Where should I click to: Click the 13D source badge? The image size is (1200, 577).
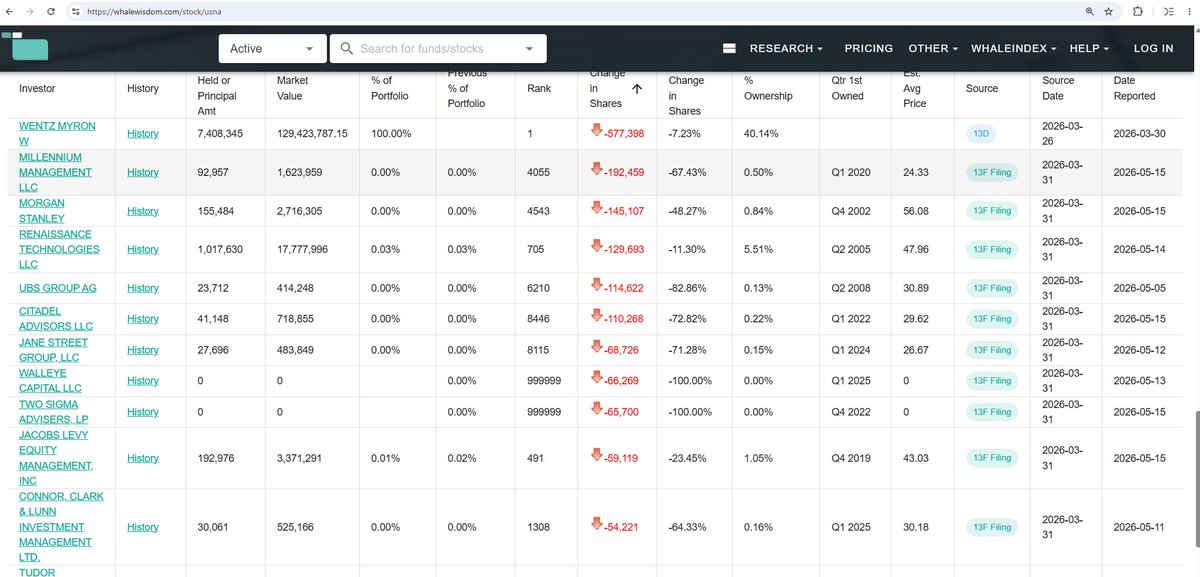pos(981,133)
